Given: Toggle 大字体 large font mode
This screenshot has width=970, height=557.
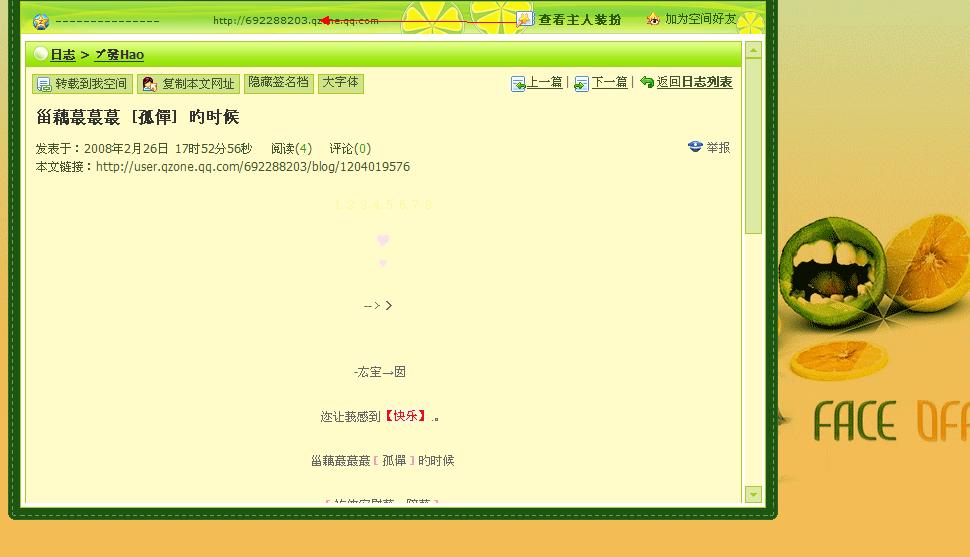Looking at the screenshot, I should [x=340, y=83].
